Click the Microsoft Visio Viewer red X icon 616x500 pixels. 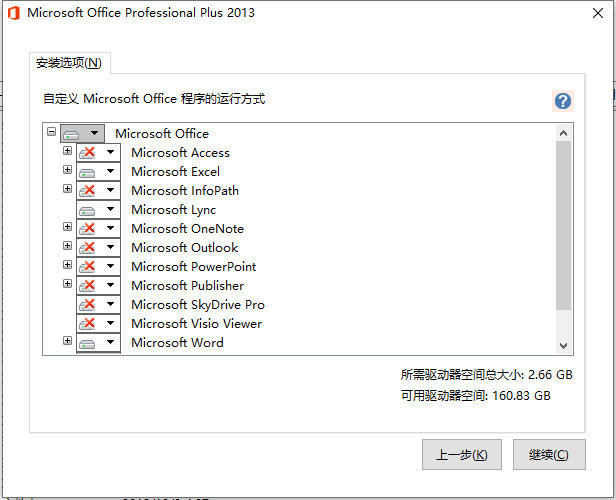tap(87, 324)
